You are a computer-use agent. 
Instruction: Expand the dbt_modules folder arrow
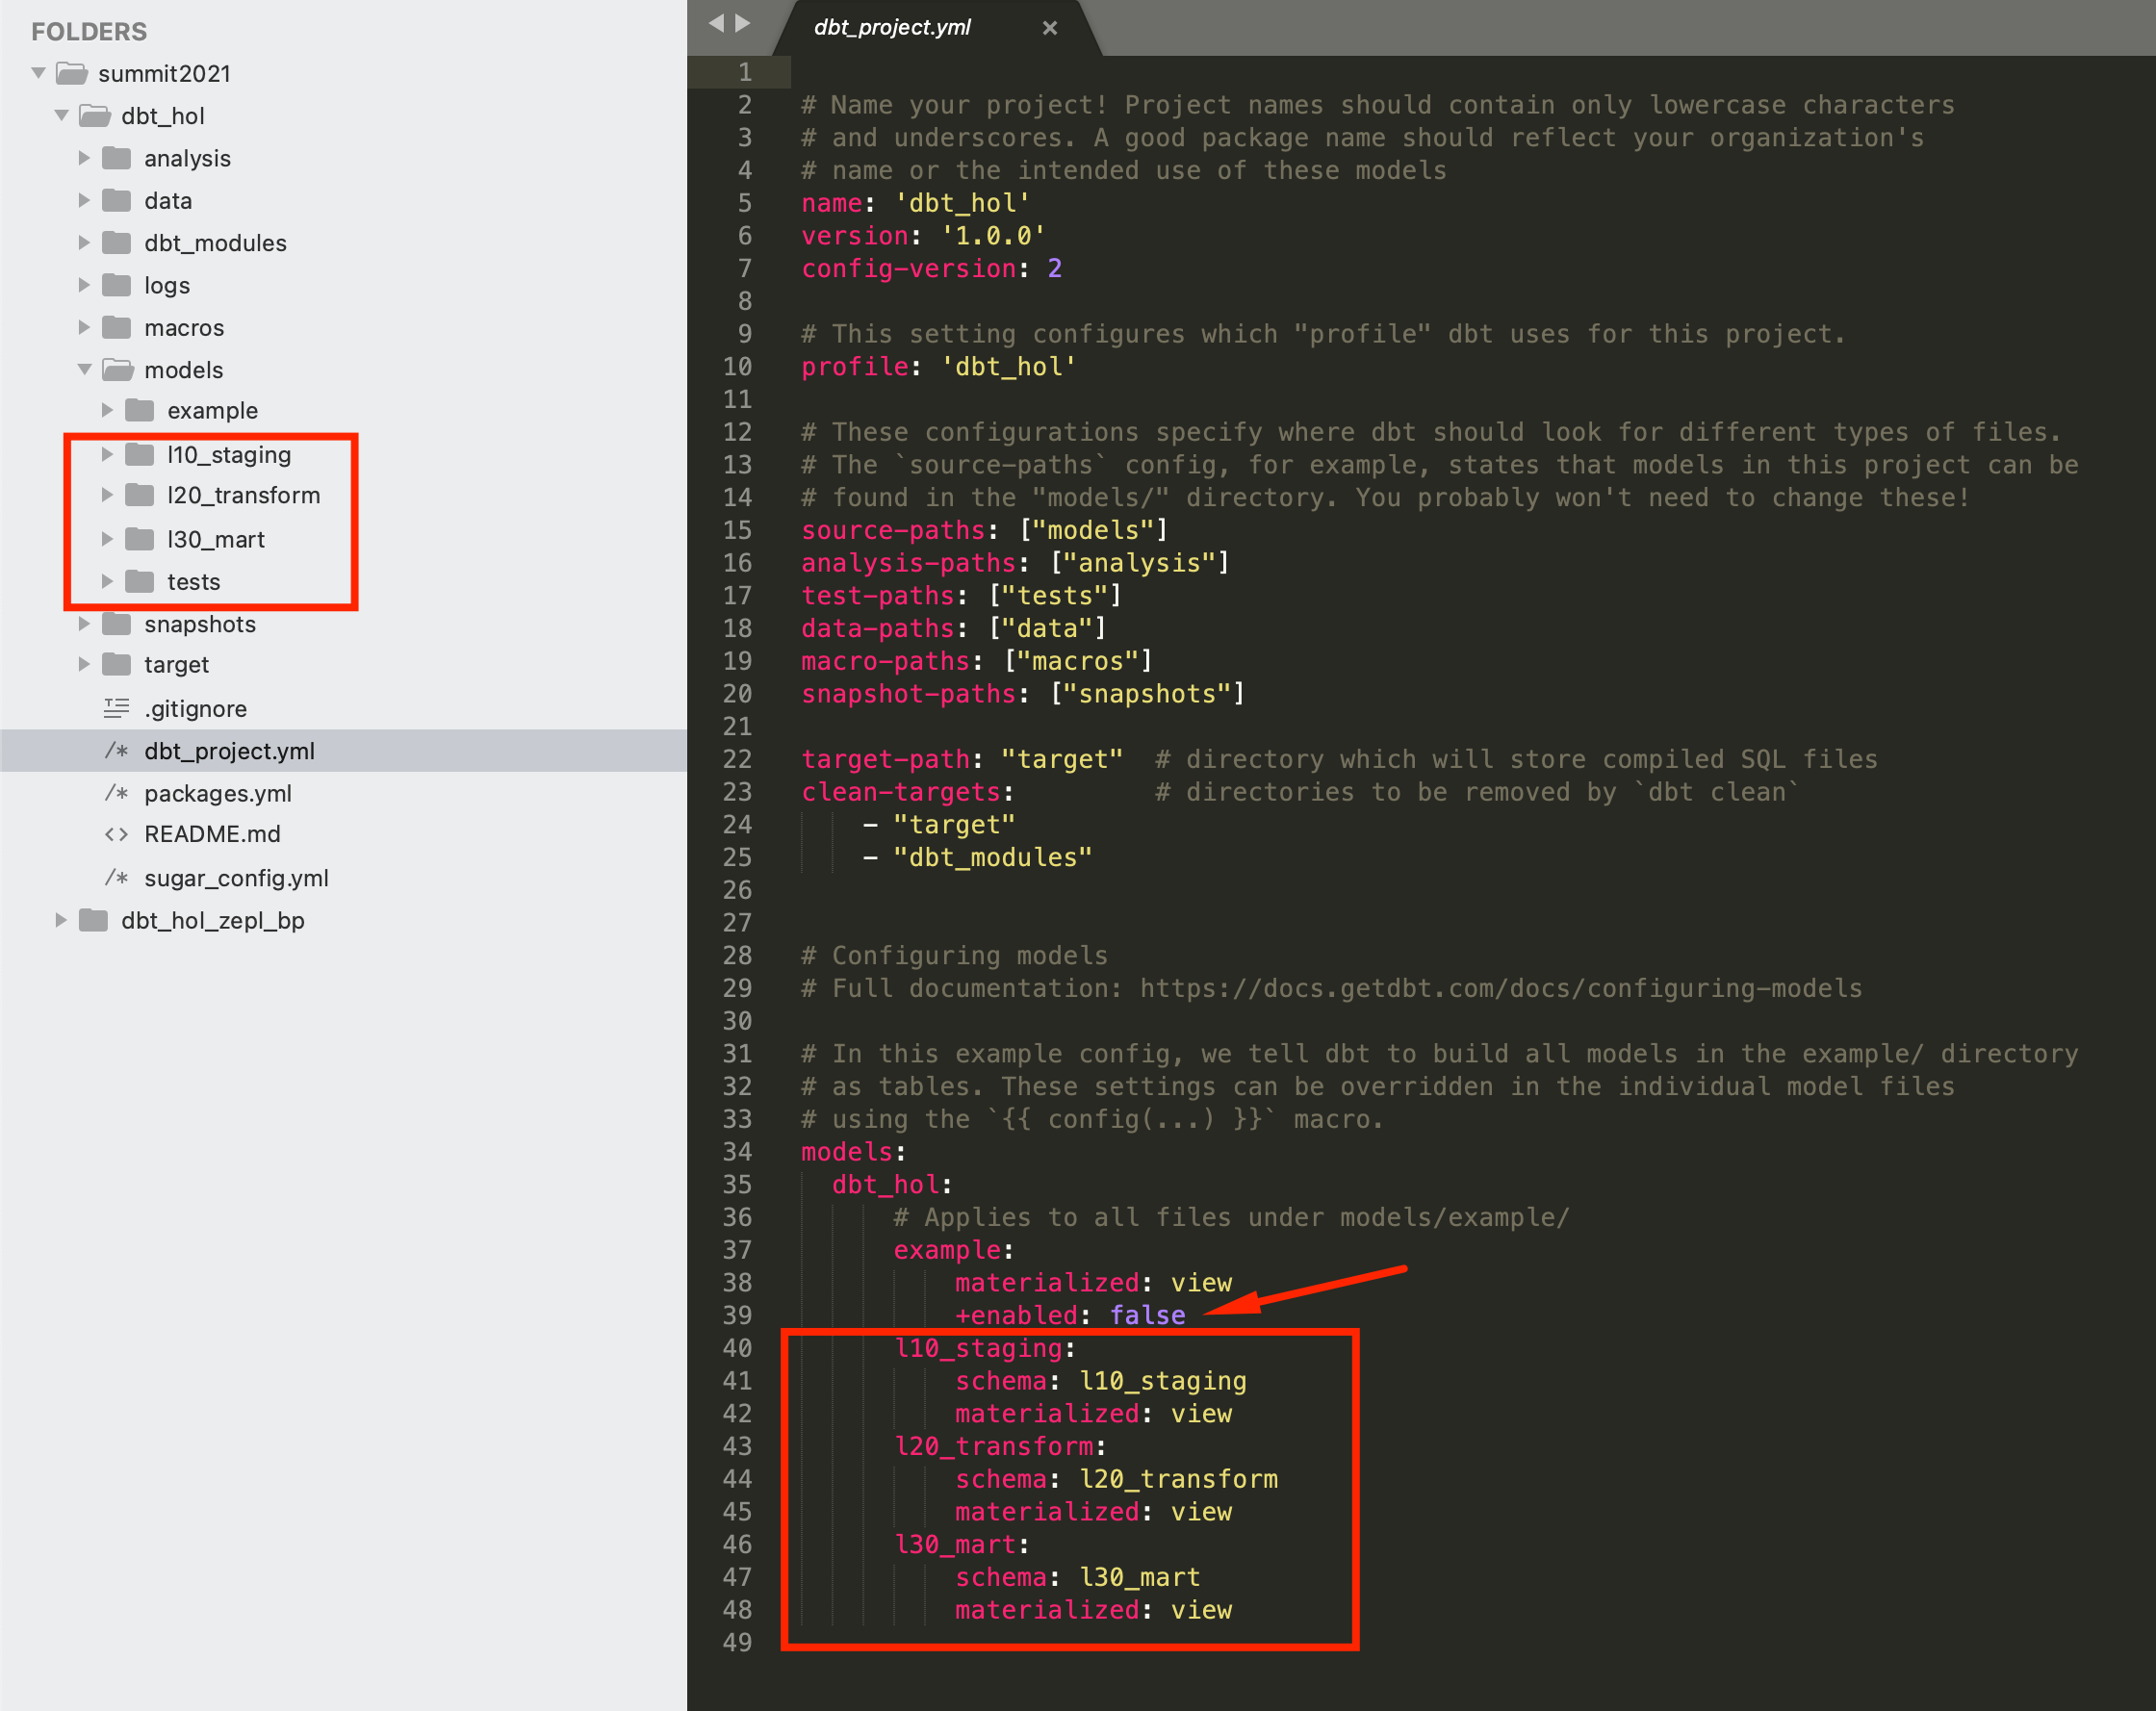[x=85, y=243]
